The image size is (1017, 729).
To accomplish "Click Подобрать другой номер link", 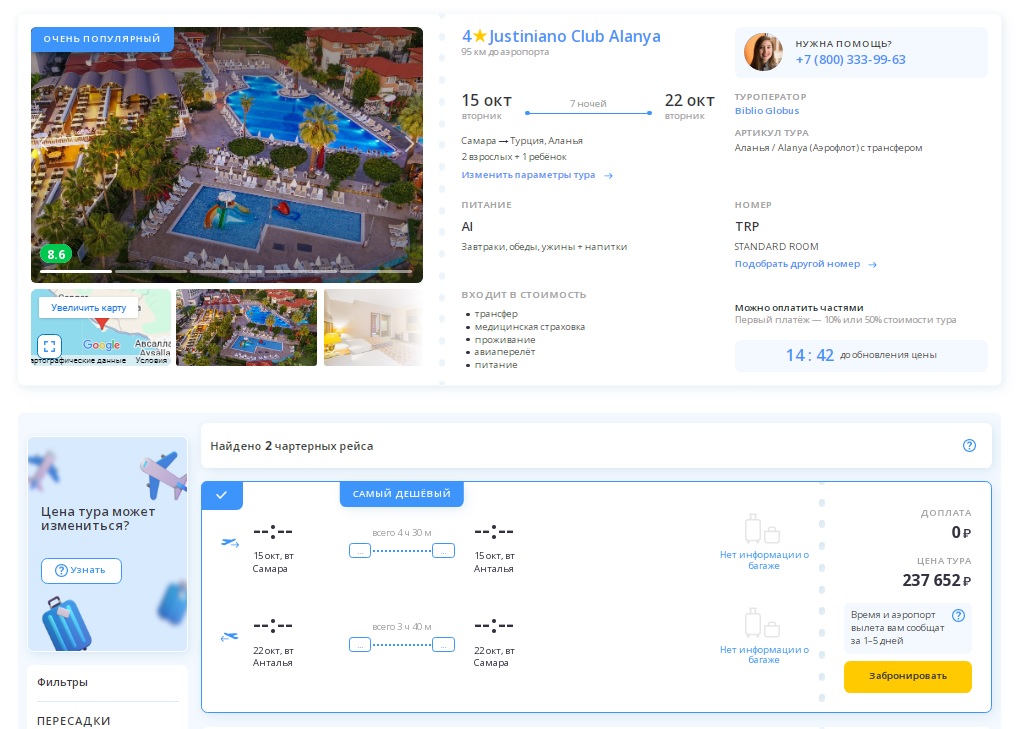I will tap(797, 264).
